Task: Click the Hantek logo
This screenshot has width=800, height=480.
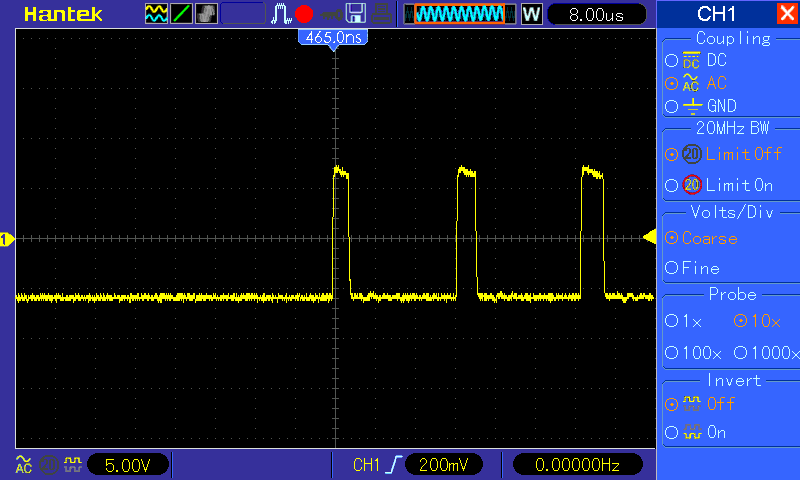Action: 63,14
